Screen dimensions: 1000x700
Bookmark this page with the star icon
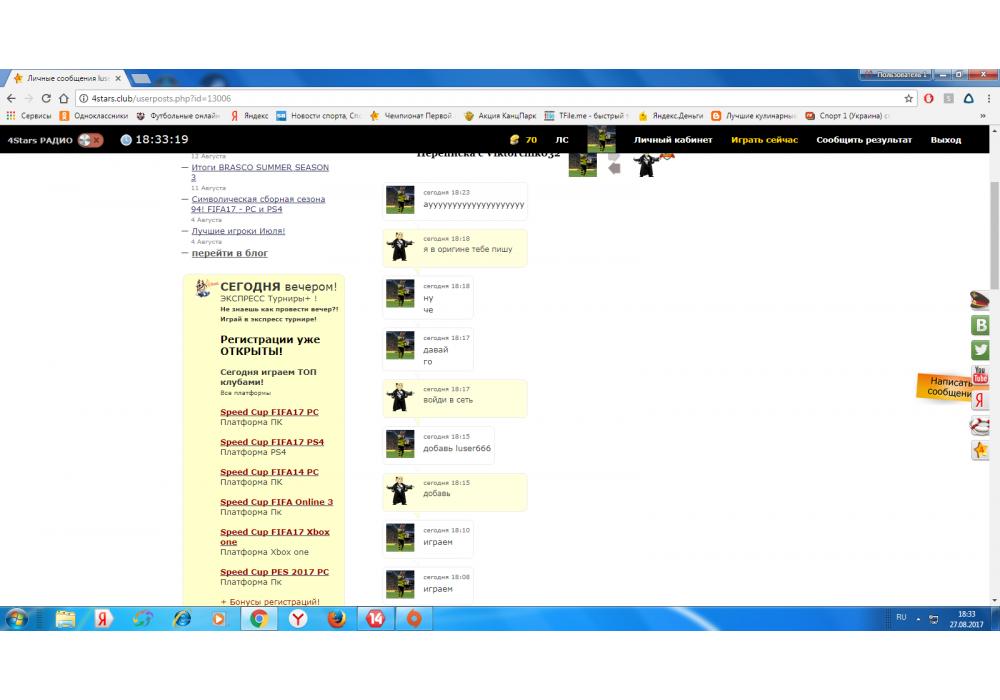tap(909, 99)
